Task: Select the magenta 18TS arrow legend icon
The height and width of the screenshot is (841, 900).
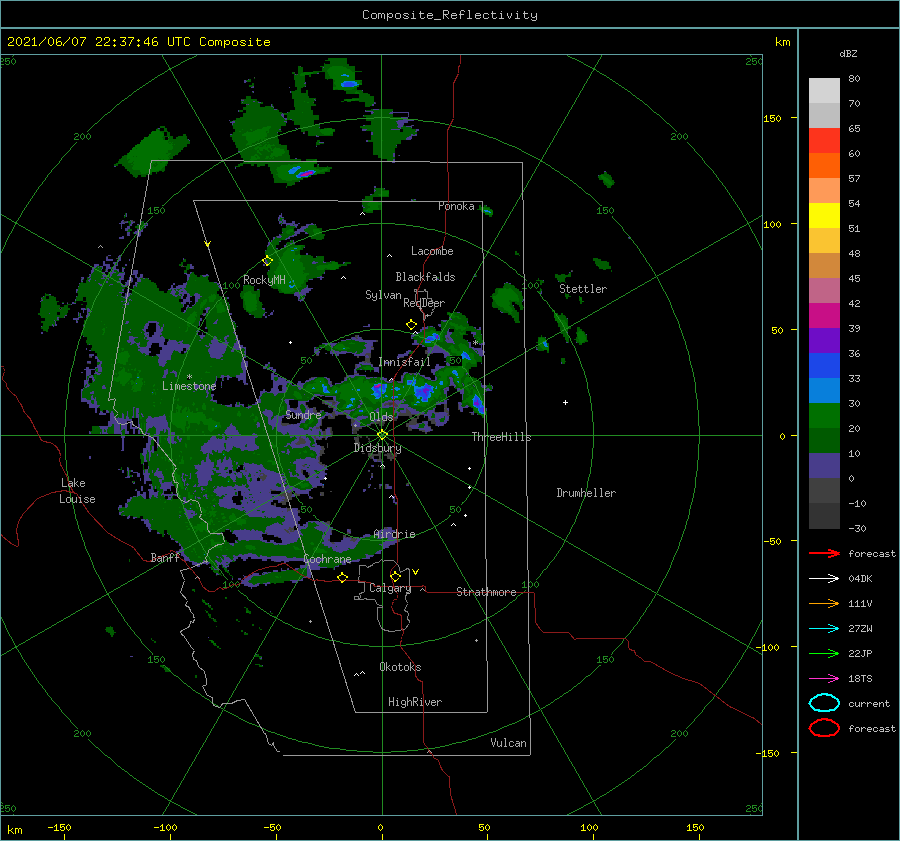Action: 824,679
